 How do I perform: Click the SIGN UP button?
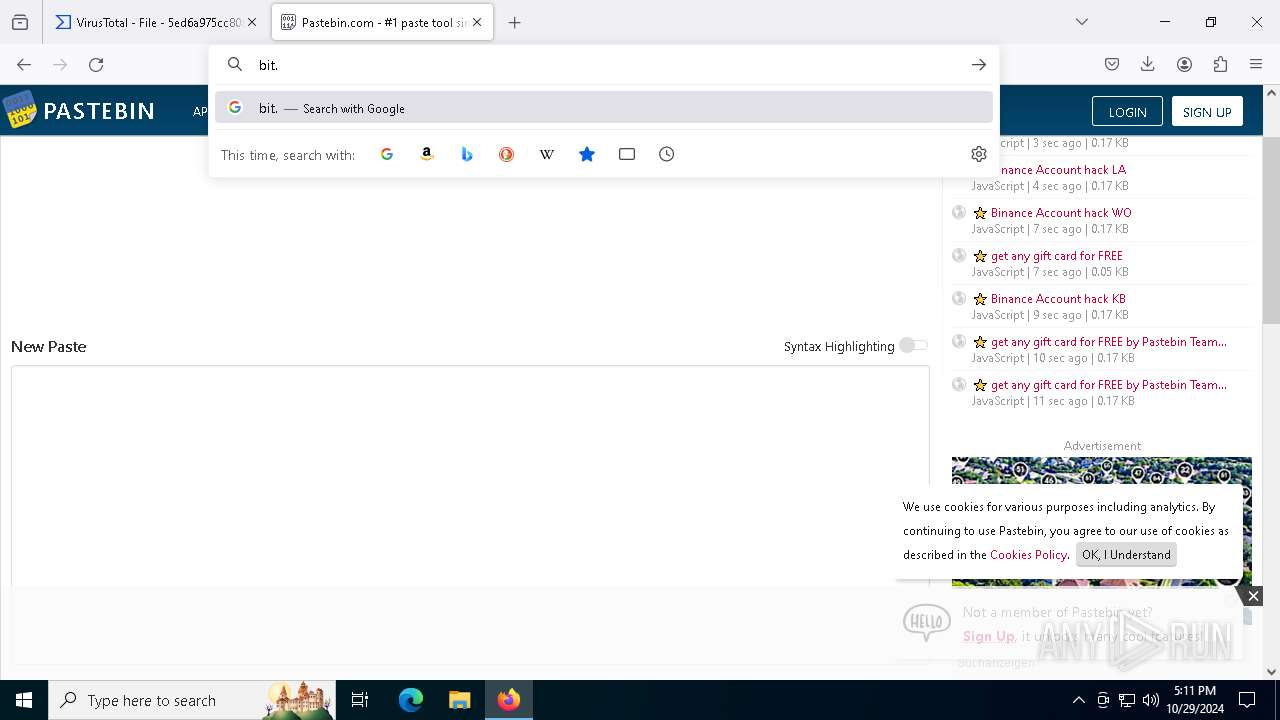pyautogui.click(x=1207, y=112)
